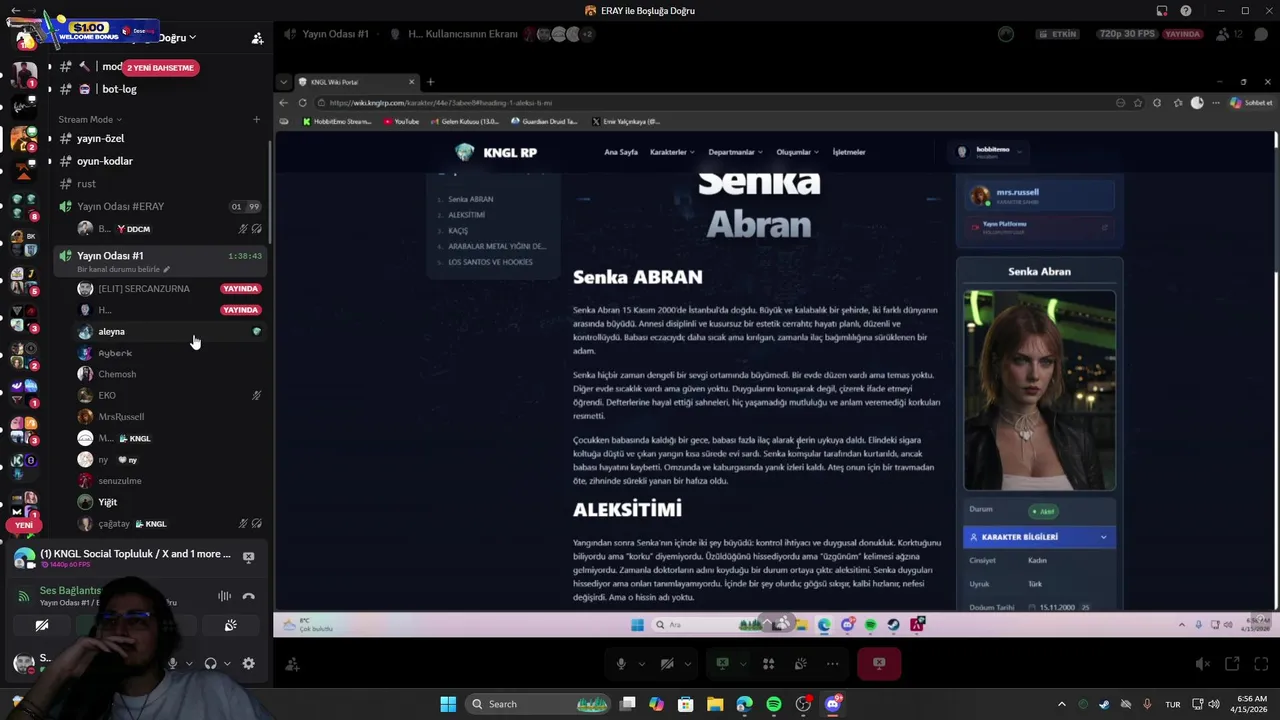Expand the Oluşumlar menu on KNGL RP
1280x720 pixels.
tap(797, 152)
